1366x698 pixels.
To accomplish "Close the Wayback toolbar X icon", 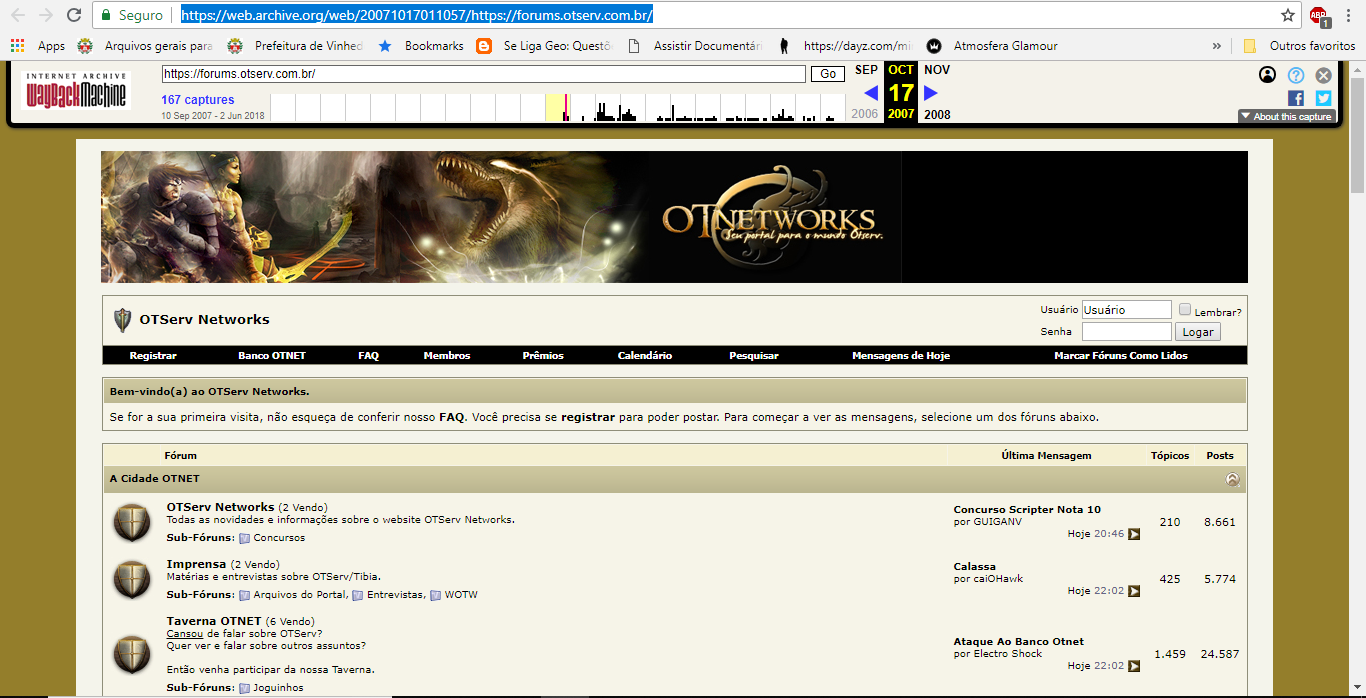I will click(x=1324, y=75).
